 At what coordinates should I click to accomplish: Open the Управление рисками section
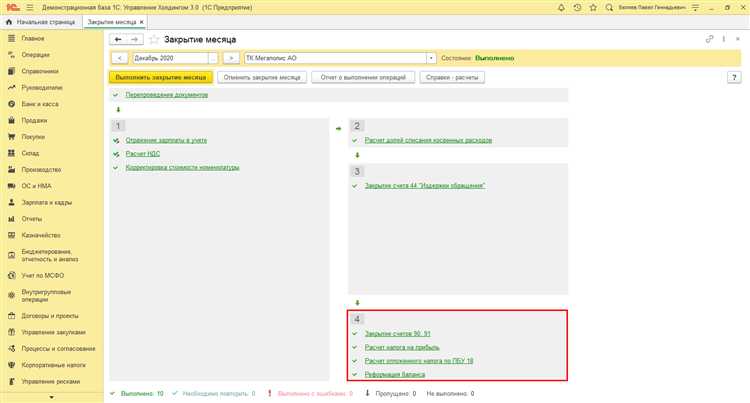click(x=51, y=381)
